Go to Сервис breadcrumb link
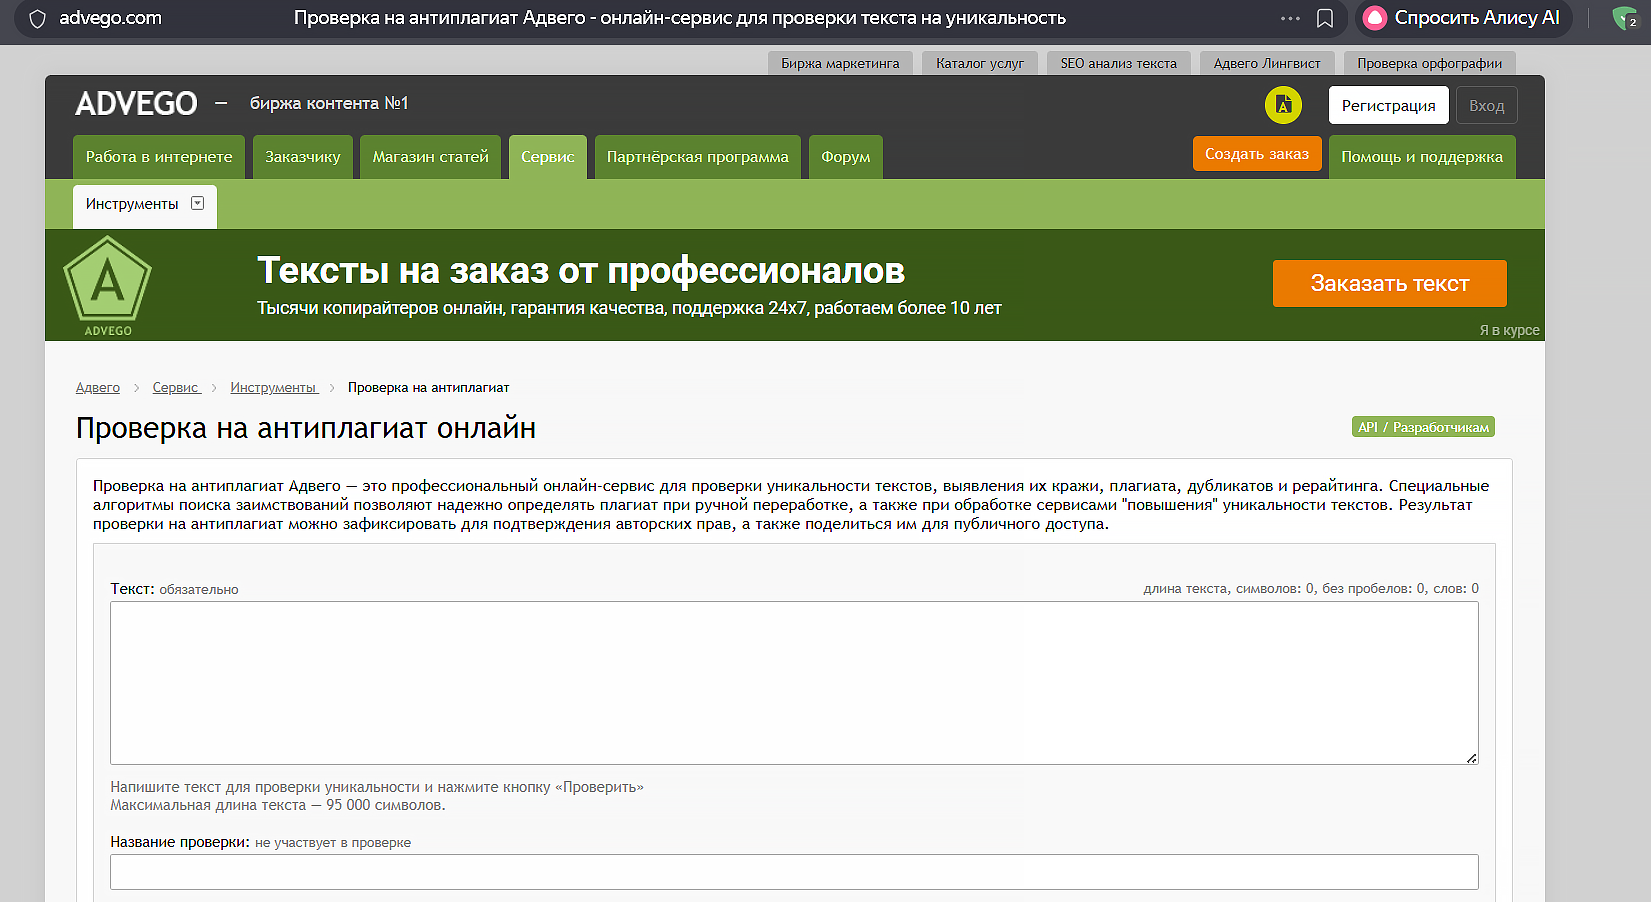1651x902 pixels. tap(176, 388)
